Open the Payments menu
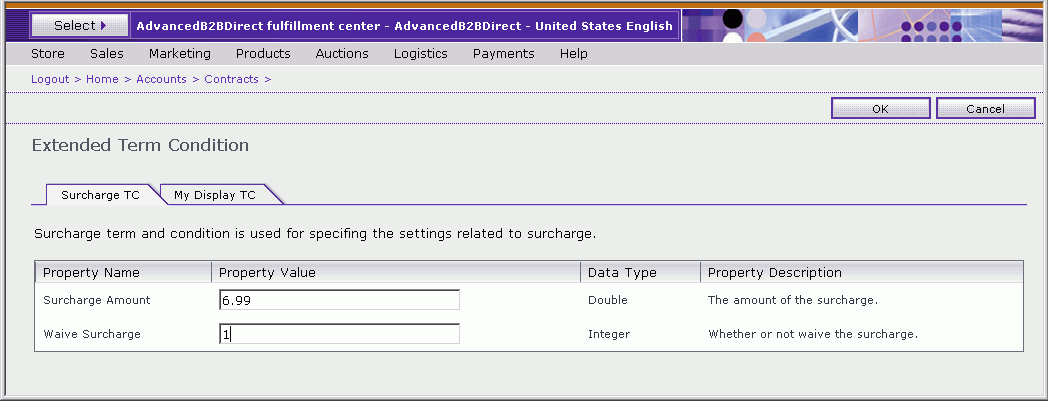Viewport: 1048px width, 401px height. pos(504,54)
